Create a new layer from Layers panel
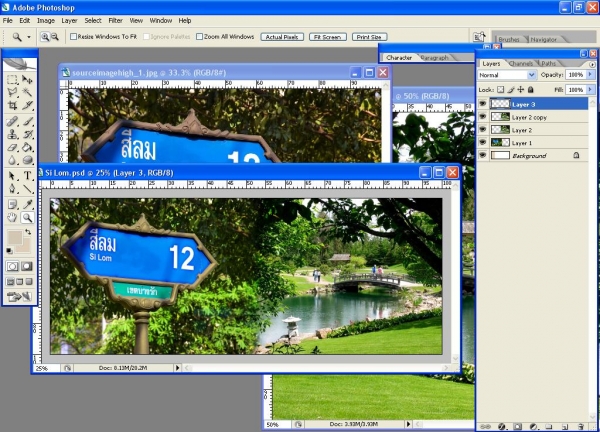Image resolution: width=600 pixels, height=432 pixels. click(x=565, y=426)
